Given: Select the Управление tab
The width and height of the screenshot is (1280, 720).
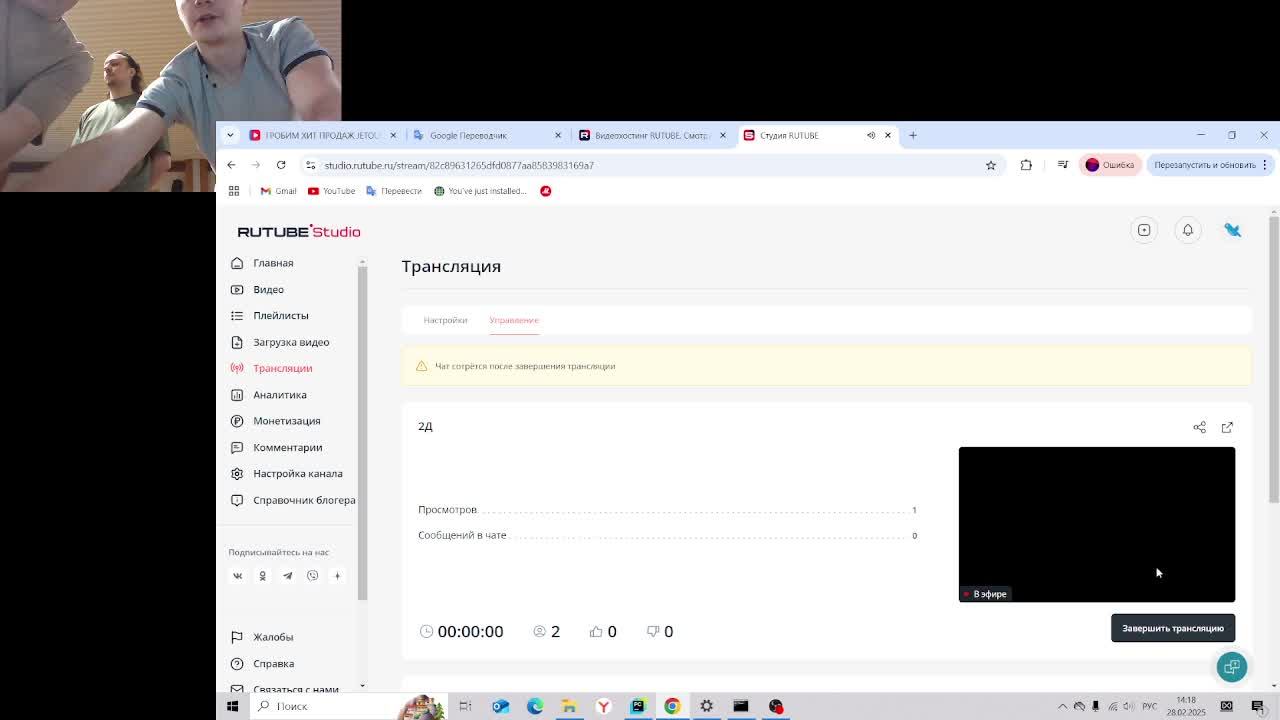Looking at the screenshot, I should 514,320.
